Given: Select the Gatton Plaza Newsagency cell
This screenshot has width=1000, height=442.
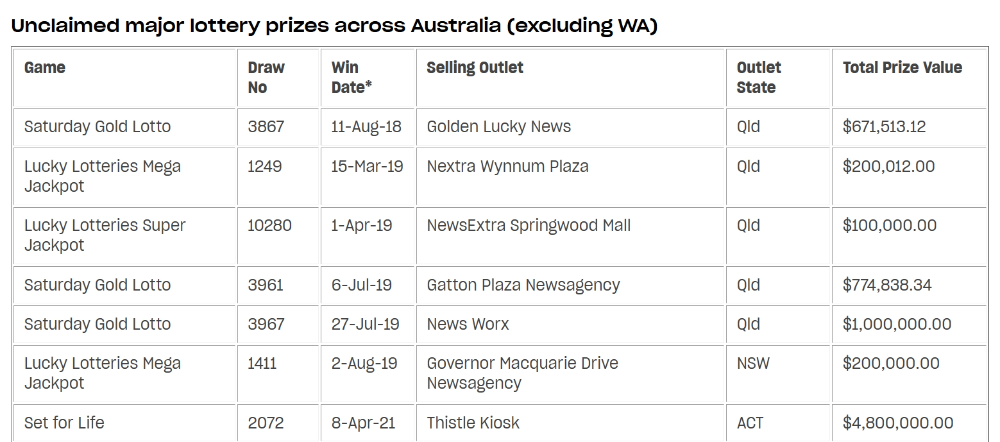Looking at the screenshot, I should (570, 285).
